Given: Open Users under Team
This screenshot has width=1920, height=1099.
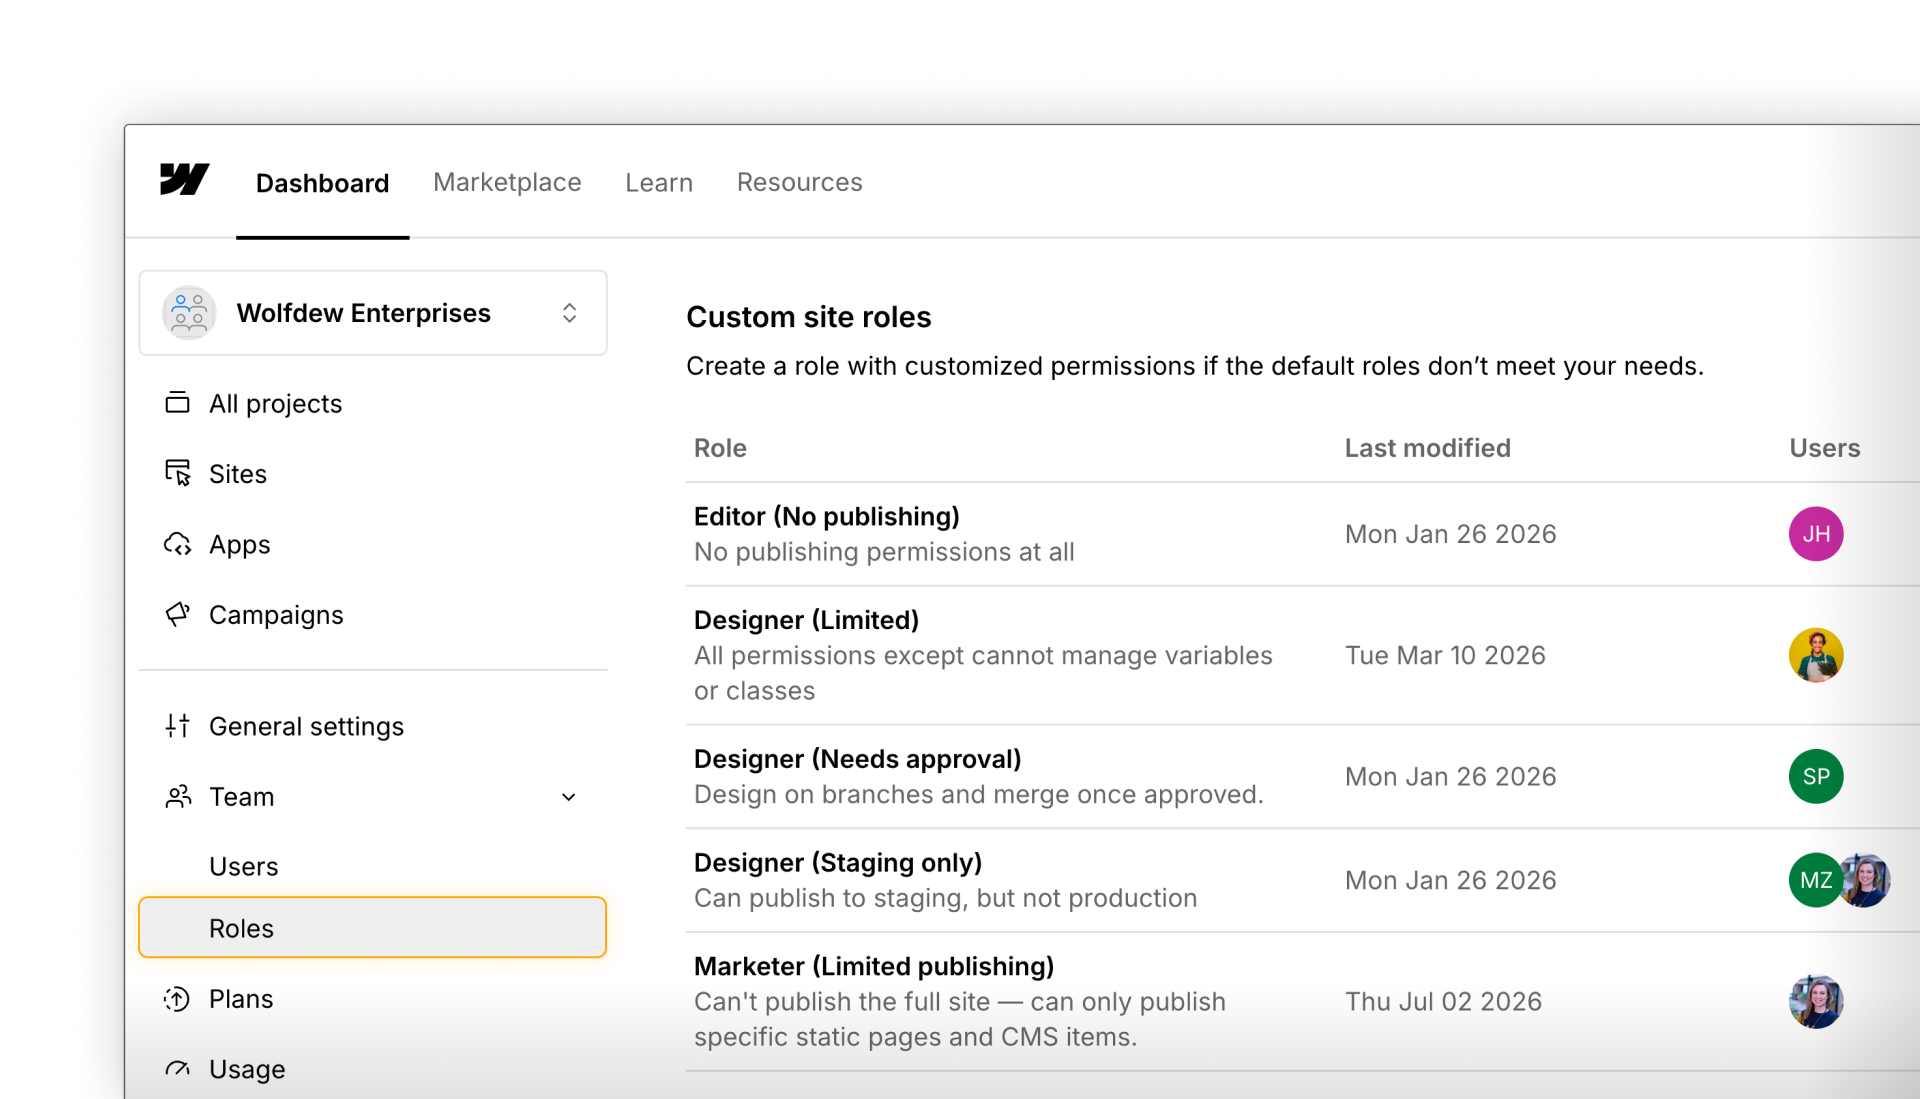Looking at the screenshot, I should point(243,867).
